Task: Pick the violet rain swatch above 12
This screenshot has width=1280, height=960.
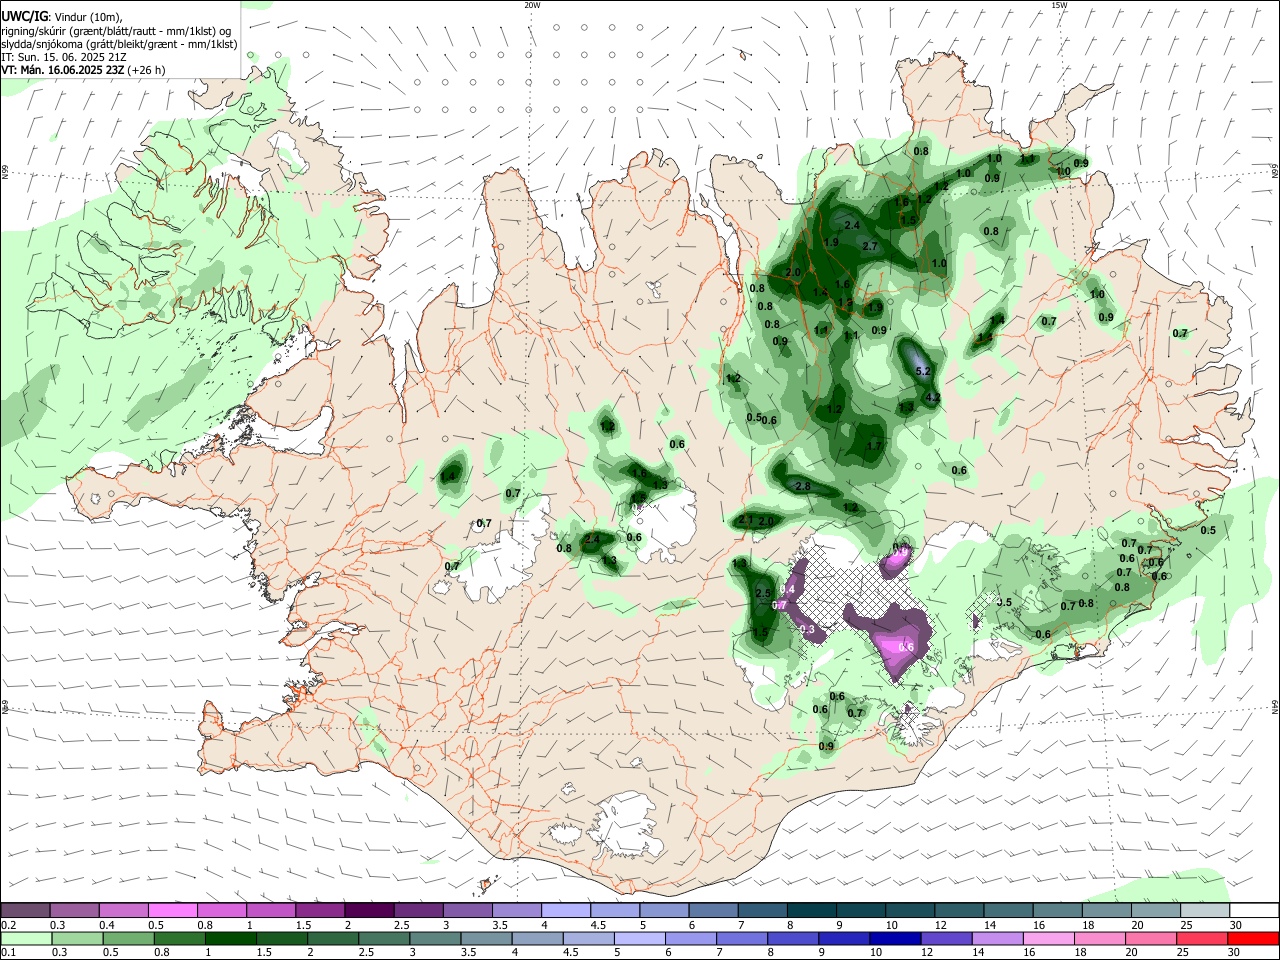Action: pos(945,938)
